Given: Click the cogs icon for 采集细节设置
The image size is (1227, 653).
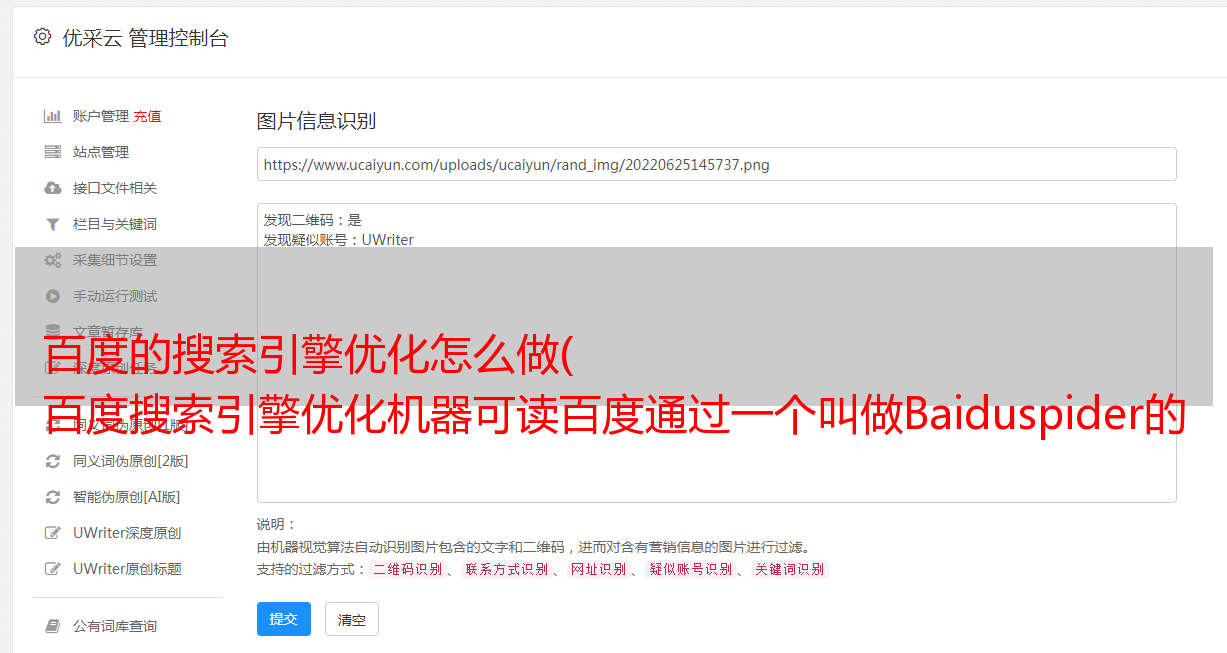Looking at the screenshot, I should tap(53, 260).
